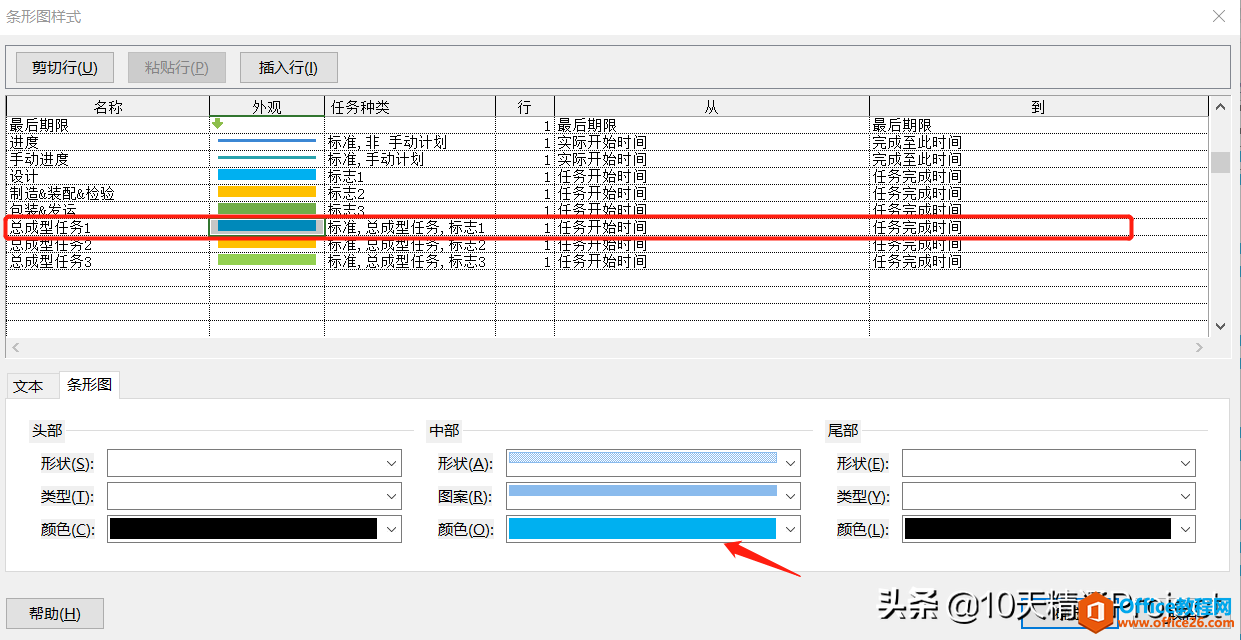The image size is (1241, 640).
Task: Click the 剪切行 button
Action: point(64,67)
